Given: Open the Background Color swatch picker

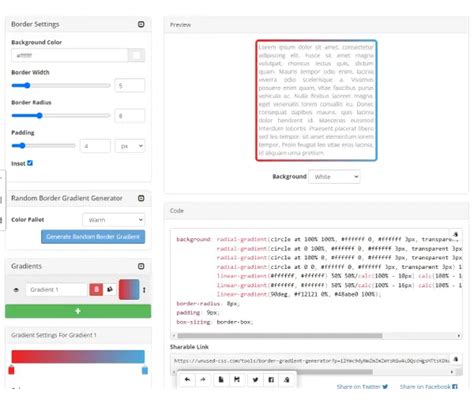Looking at the screenshot, I should [136, 55].
